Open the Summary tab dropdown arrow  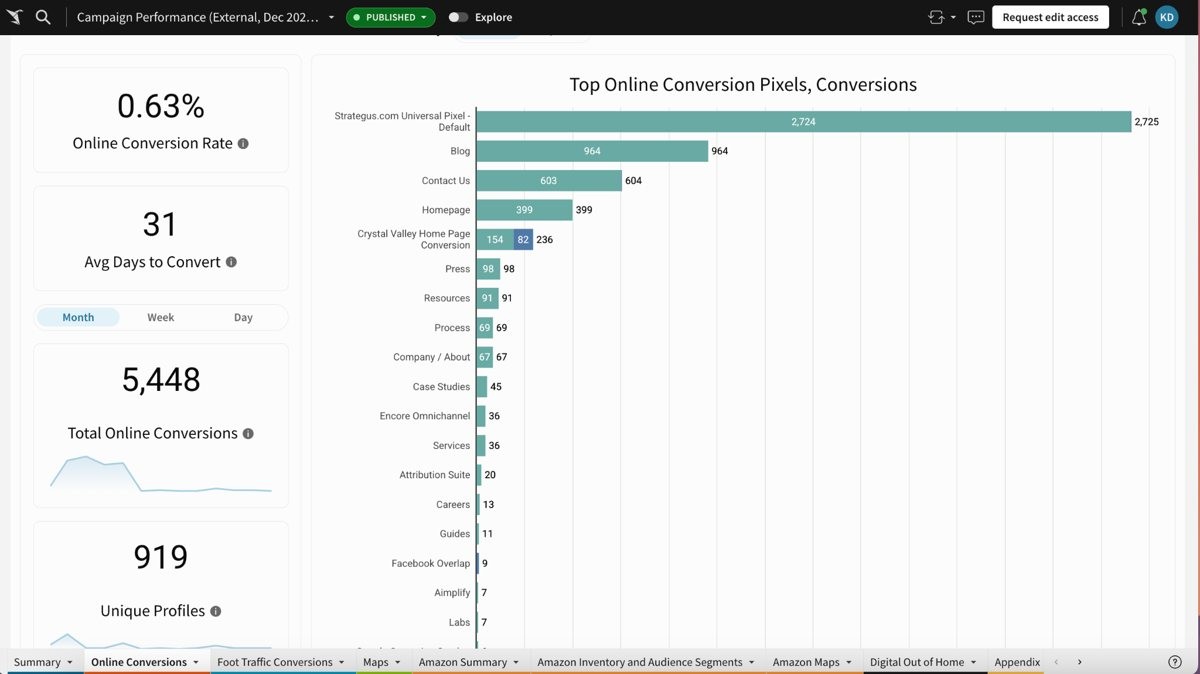click(x=70, y=662)
